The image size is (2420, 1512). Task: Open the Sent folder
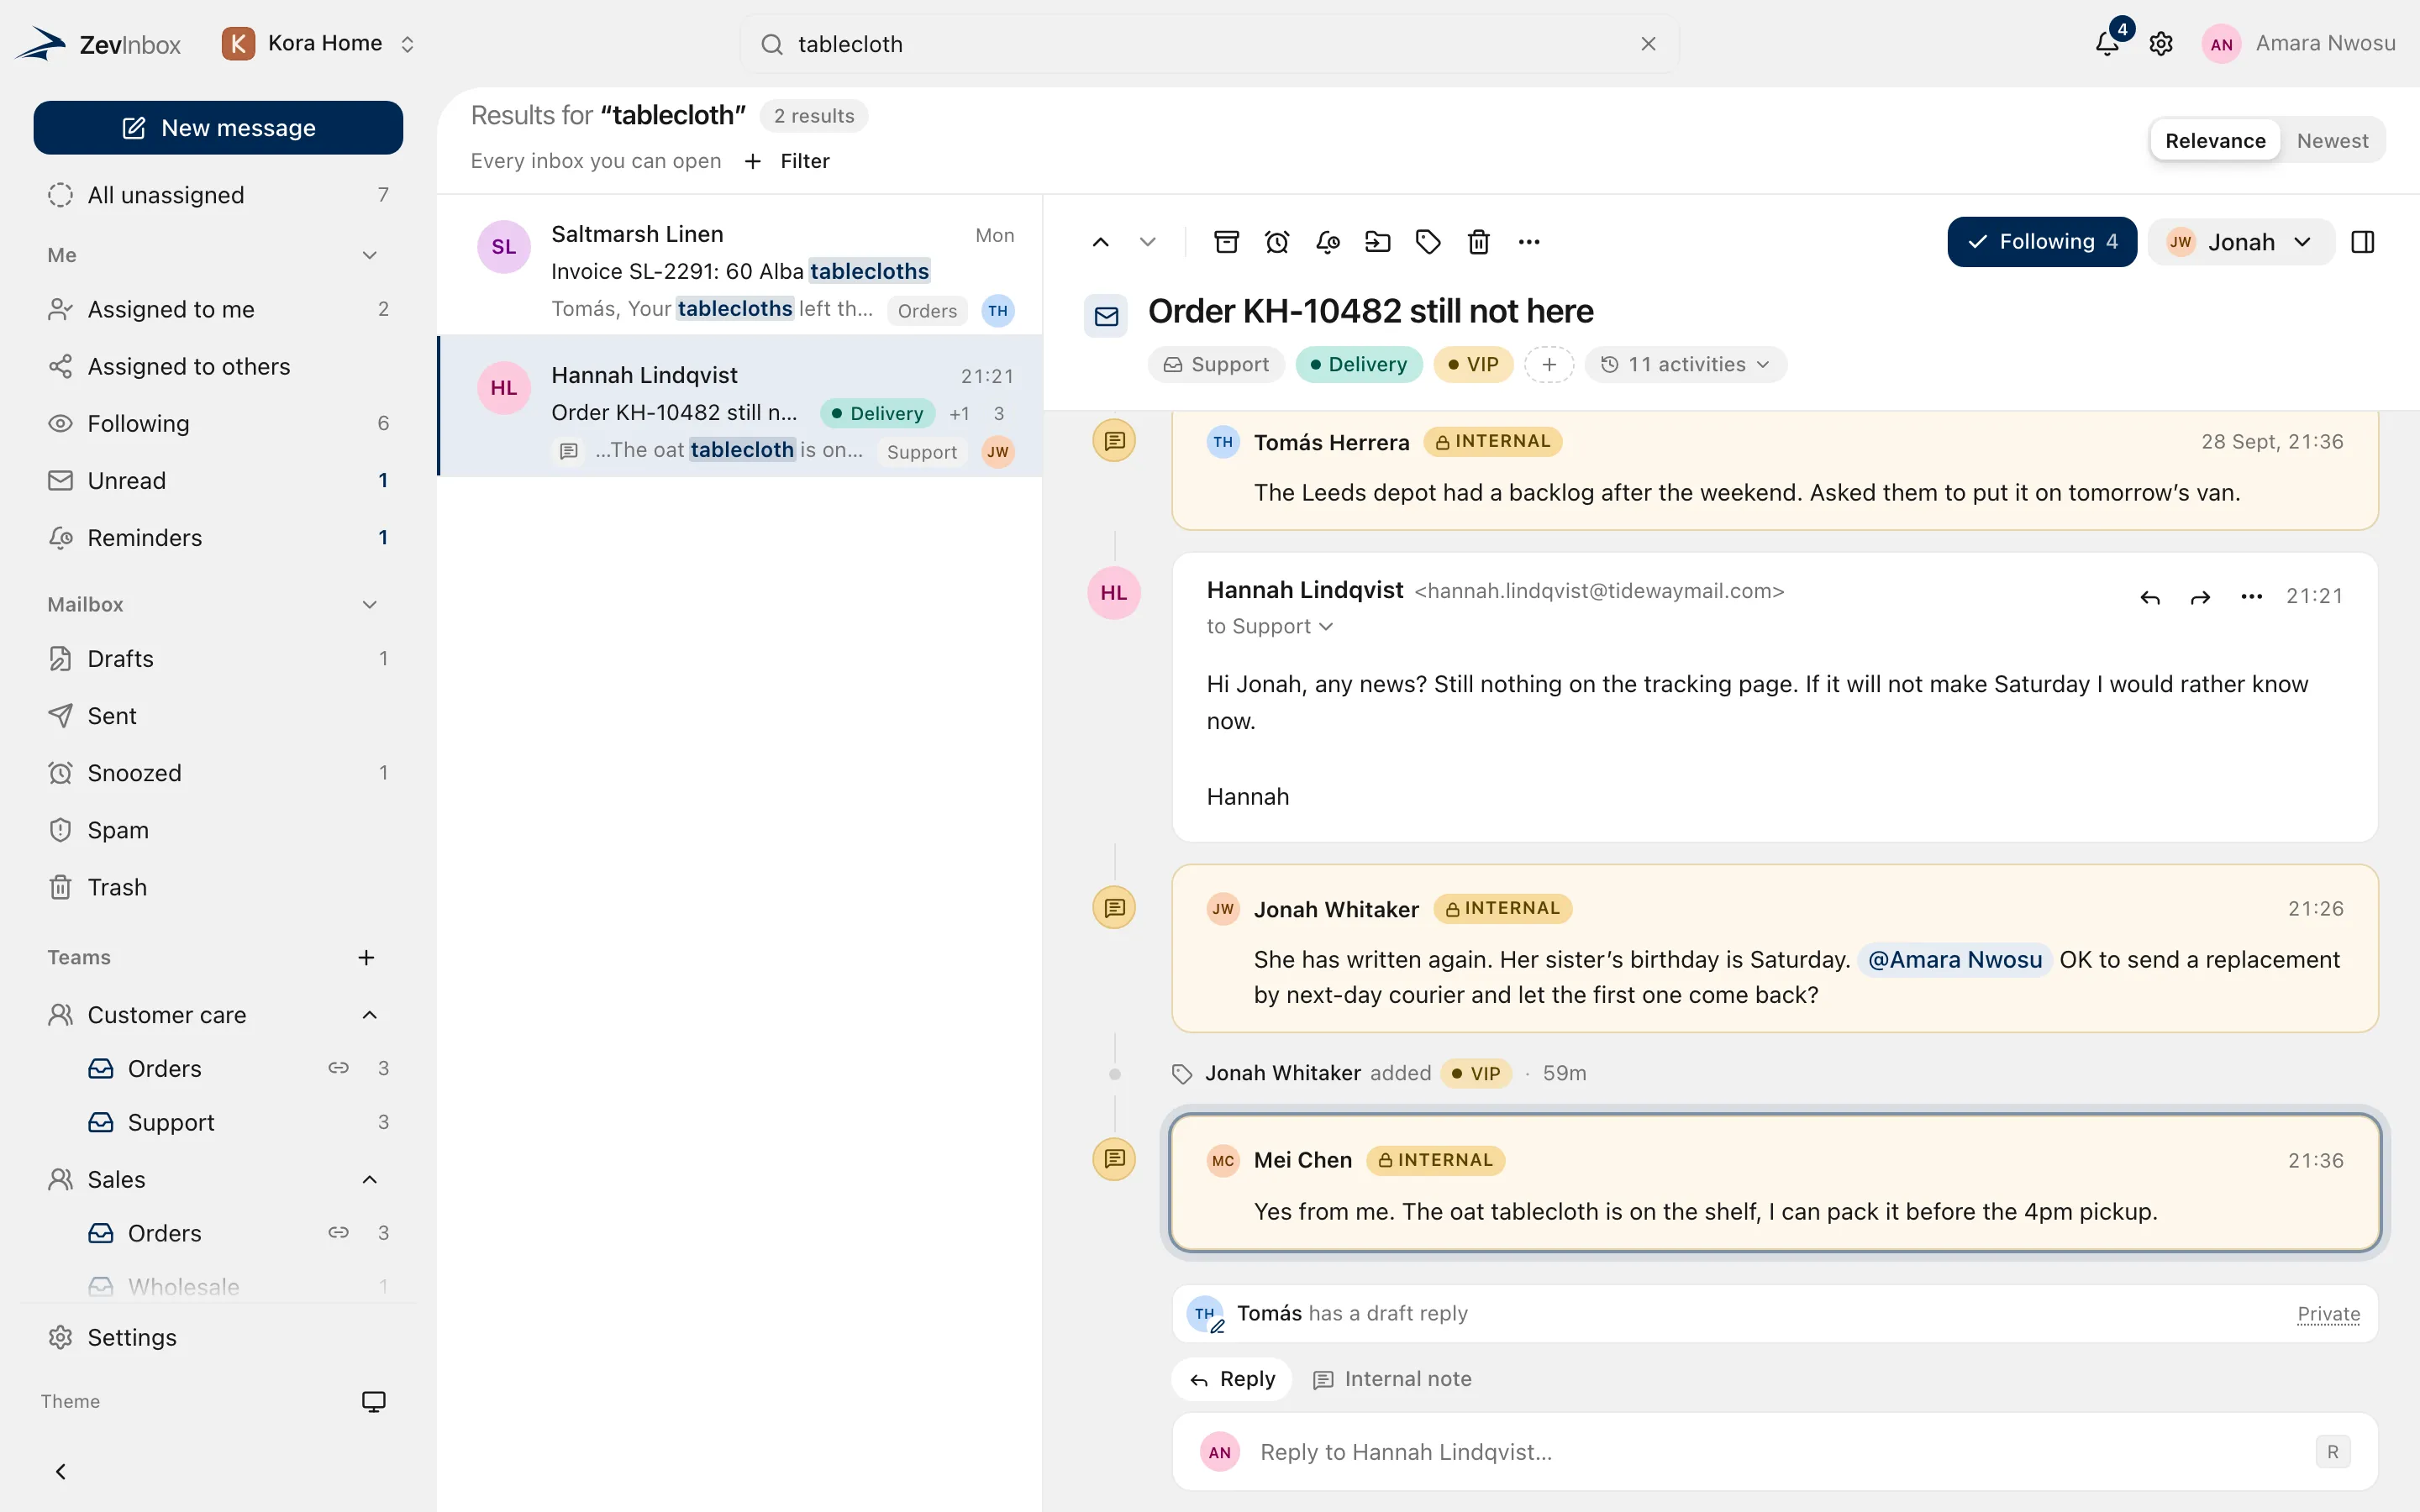218,715
